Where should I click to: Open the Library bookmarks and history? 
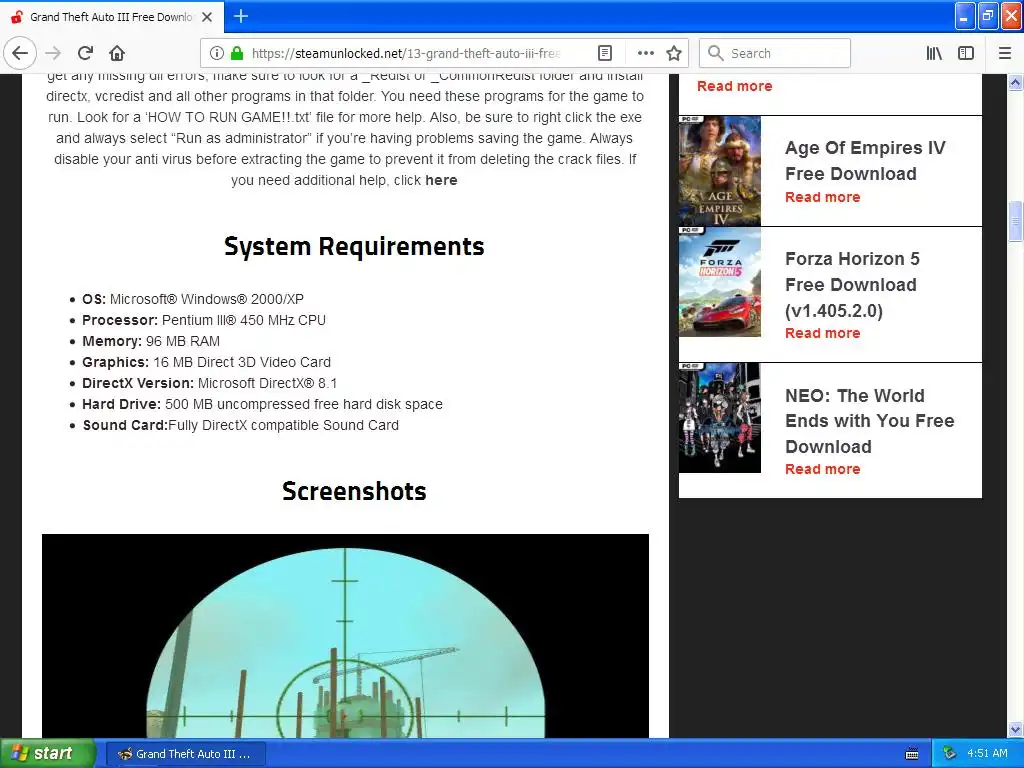point(934,53)
